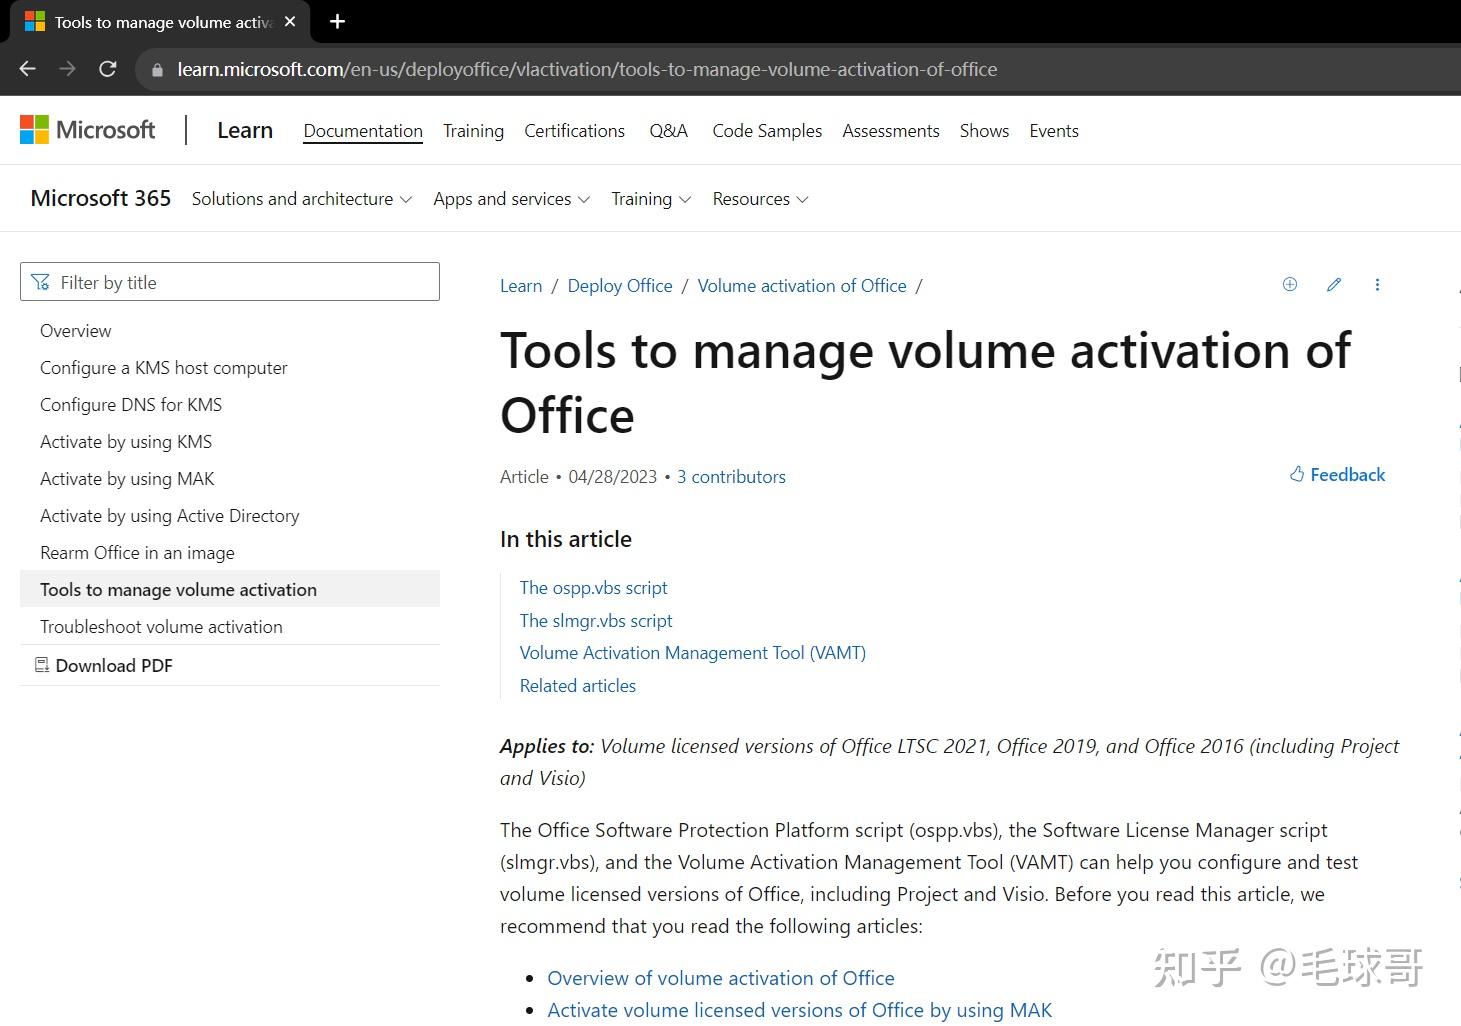Open Overview in sidebar

tap(76, 331)
